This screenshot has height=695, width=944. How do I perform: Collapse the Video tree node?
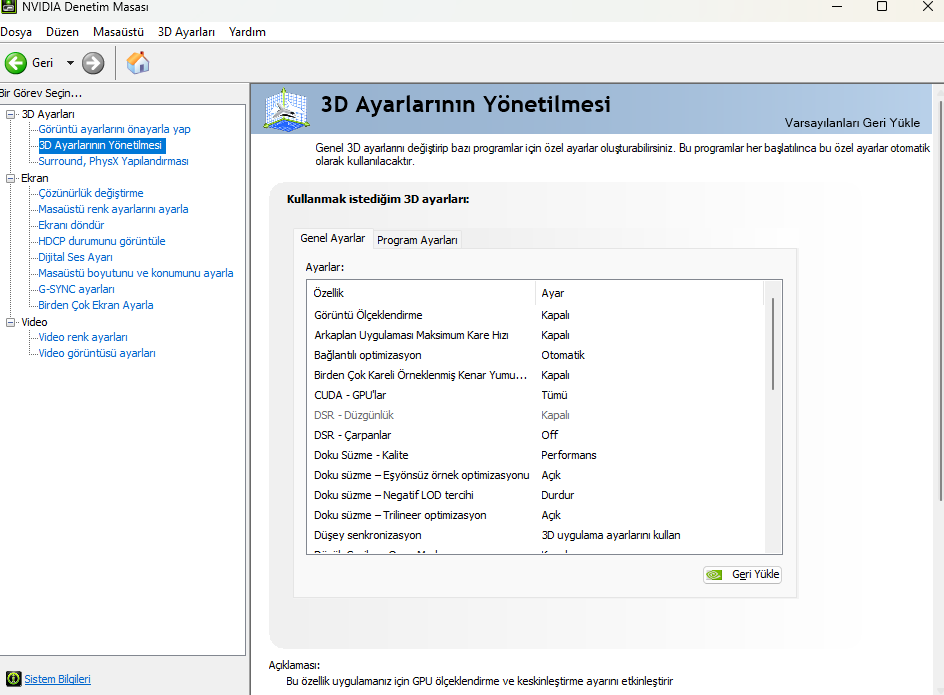click(x=10, y=322)
